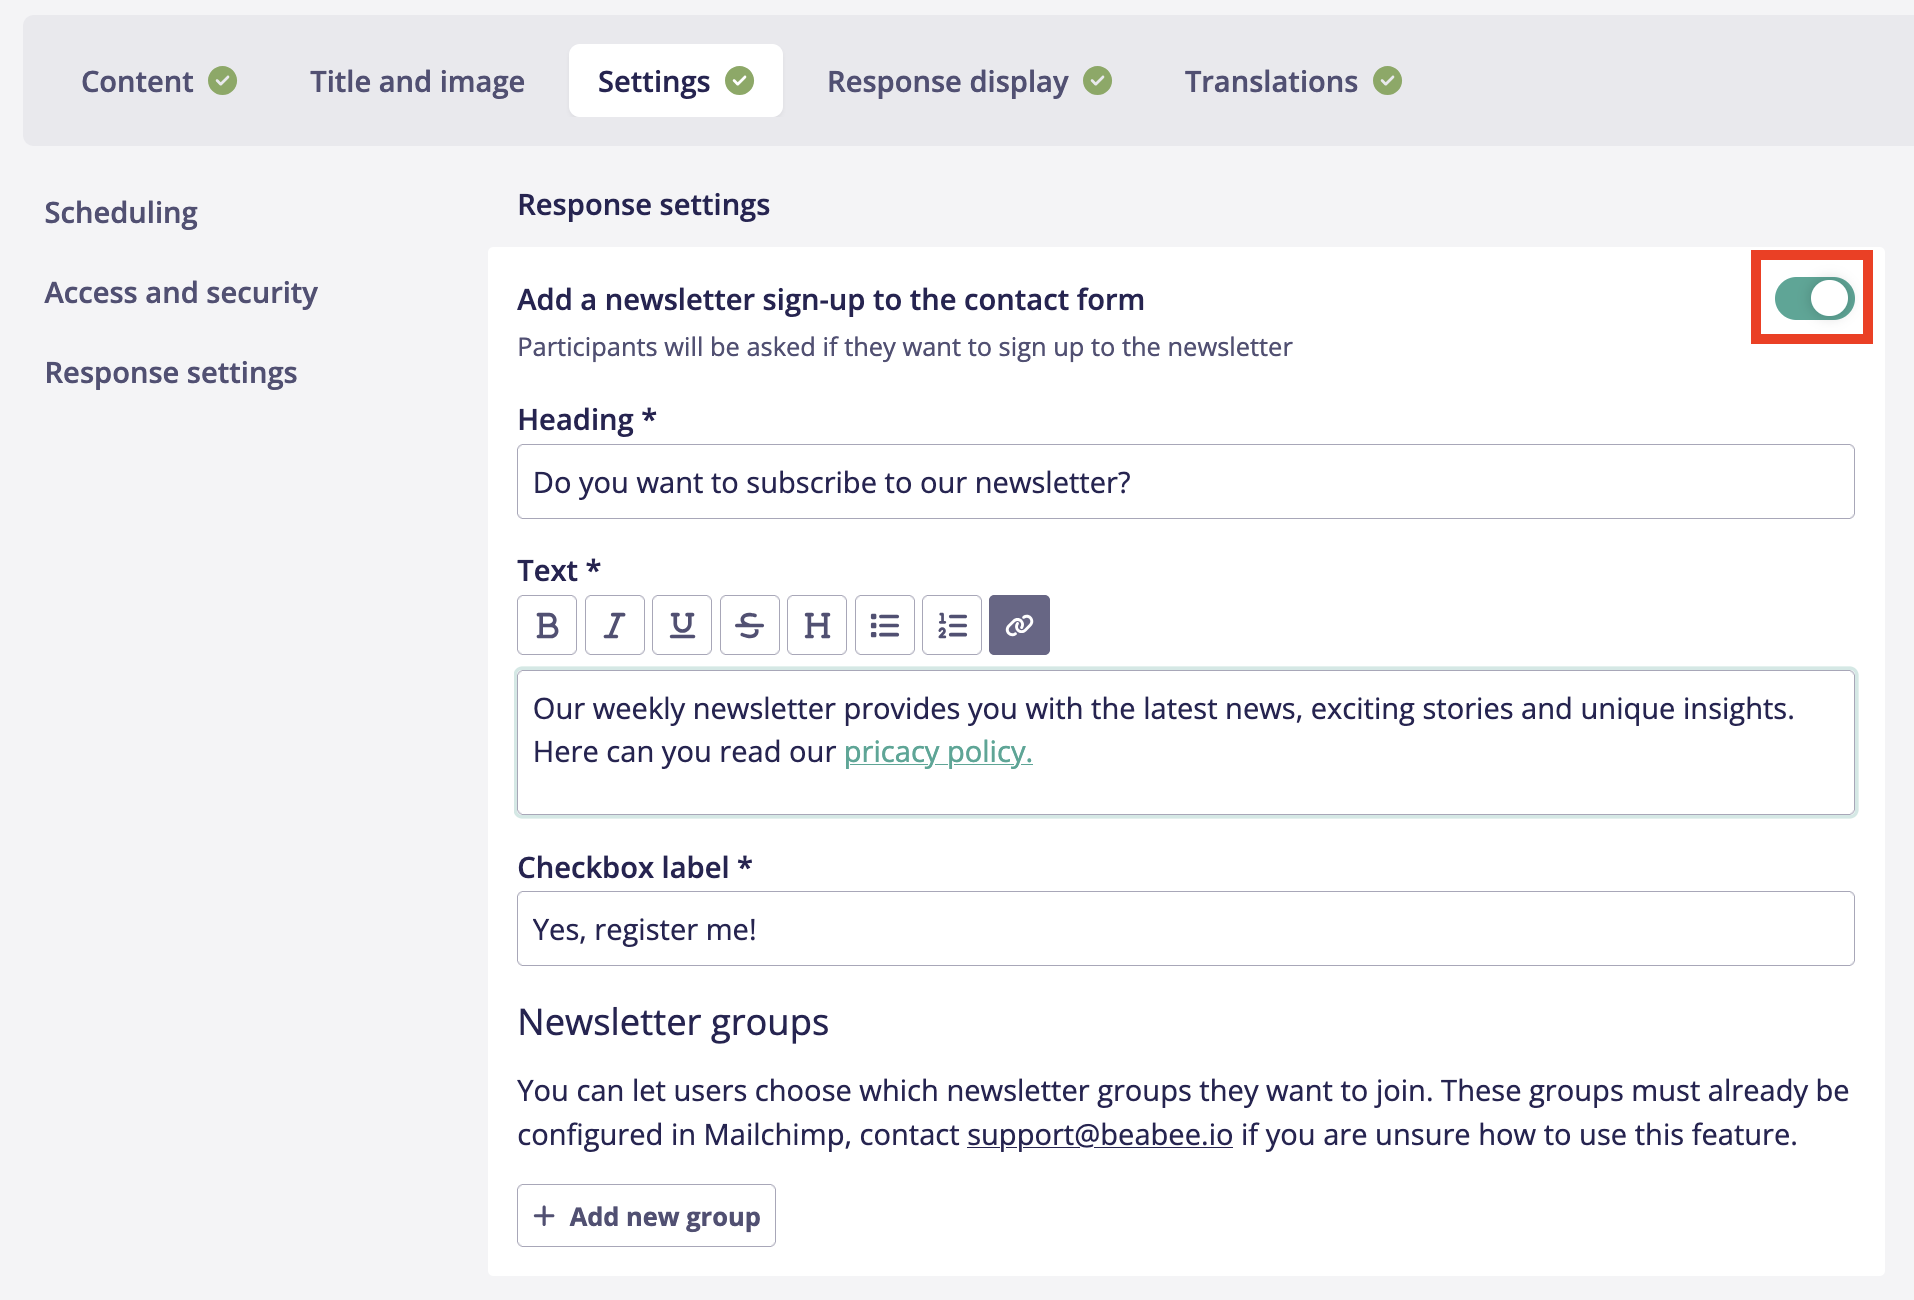Click the insert link toolbar icon
Screen dimensions: 1914x1300
(x=1019, y=625)
